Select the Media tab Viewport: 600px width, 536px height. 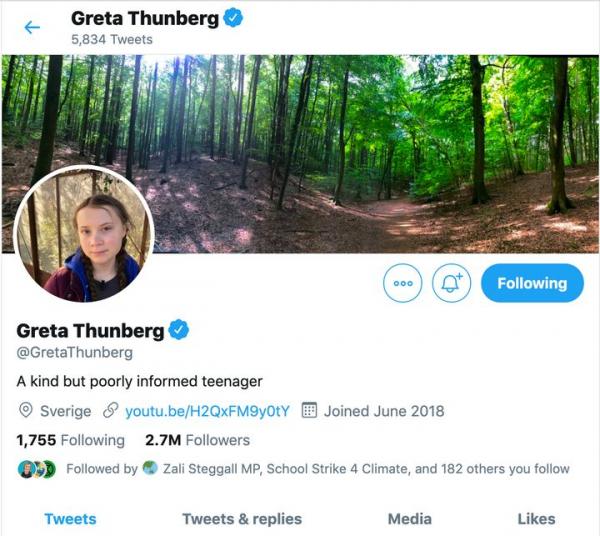pos(410,519)
